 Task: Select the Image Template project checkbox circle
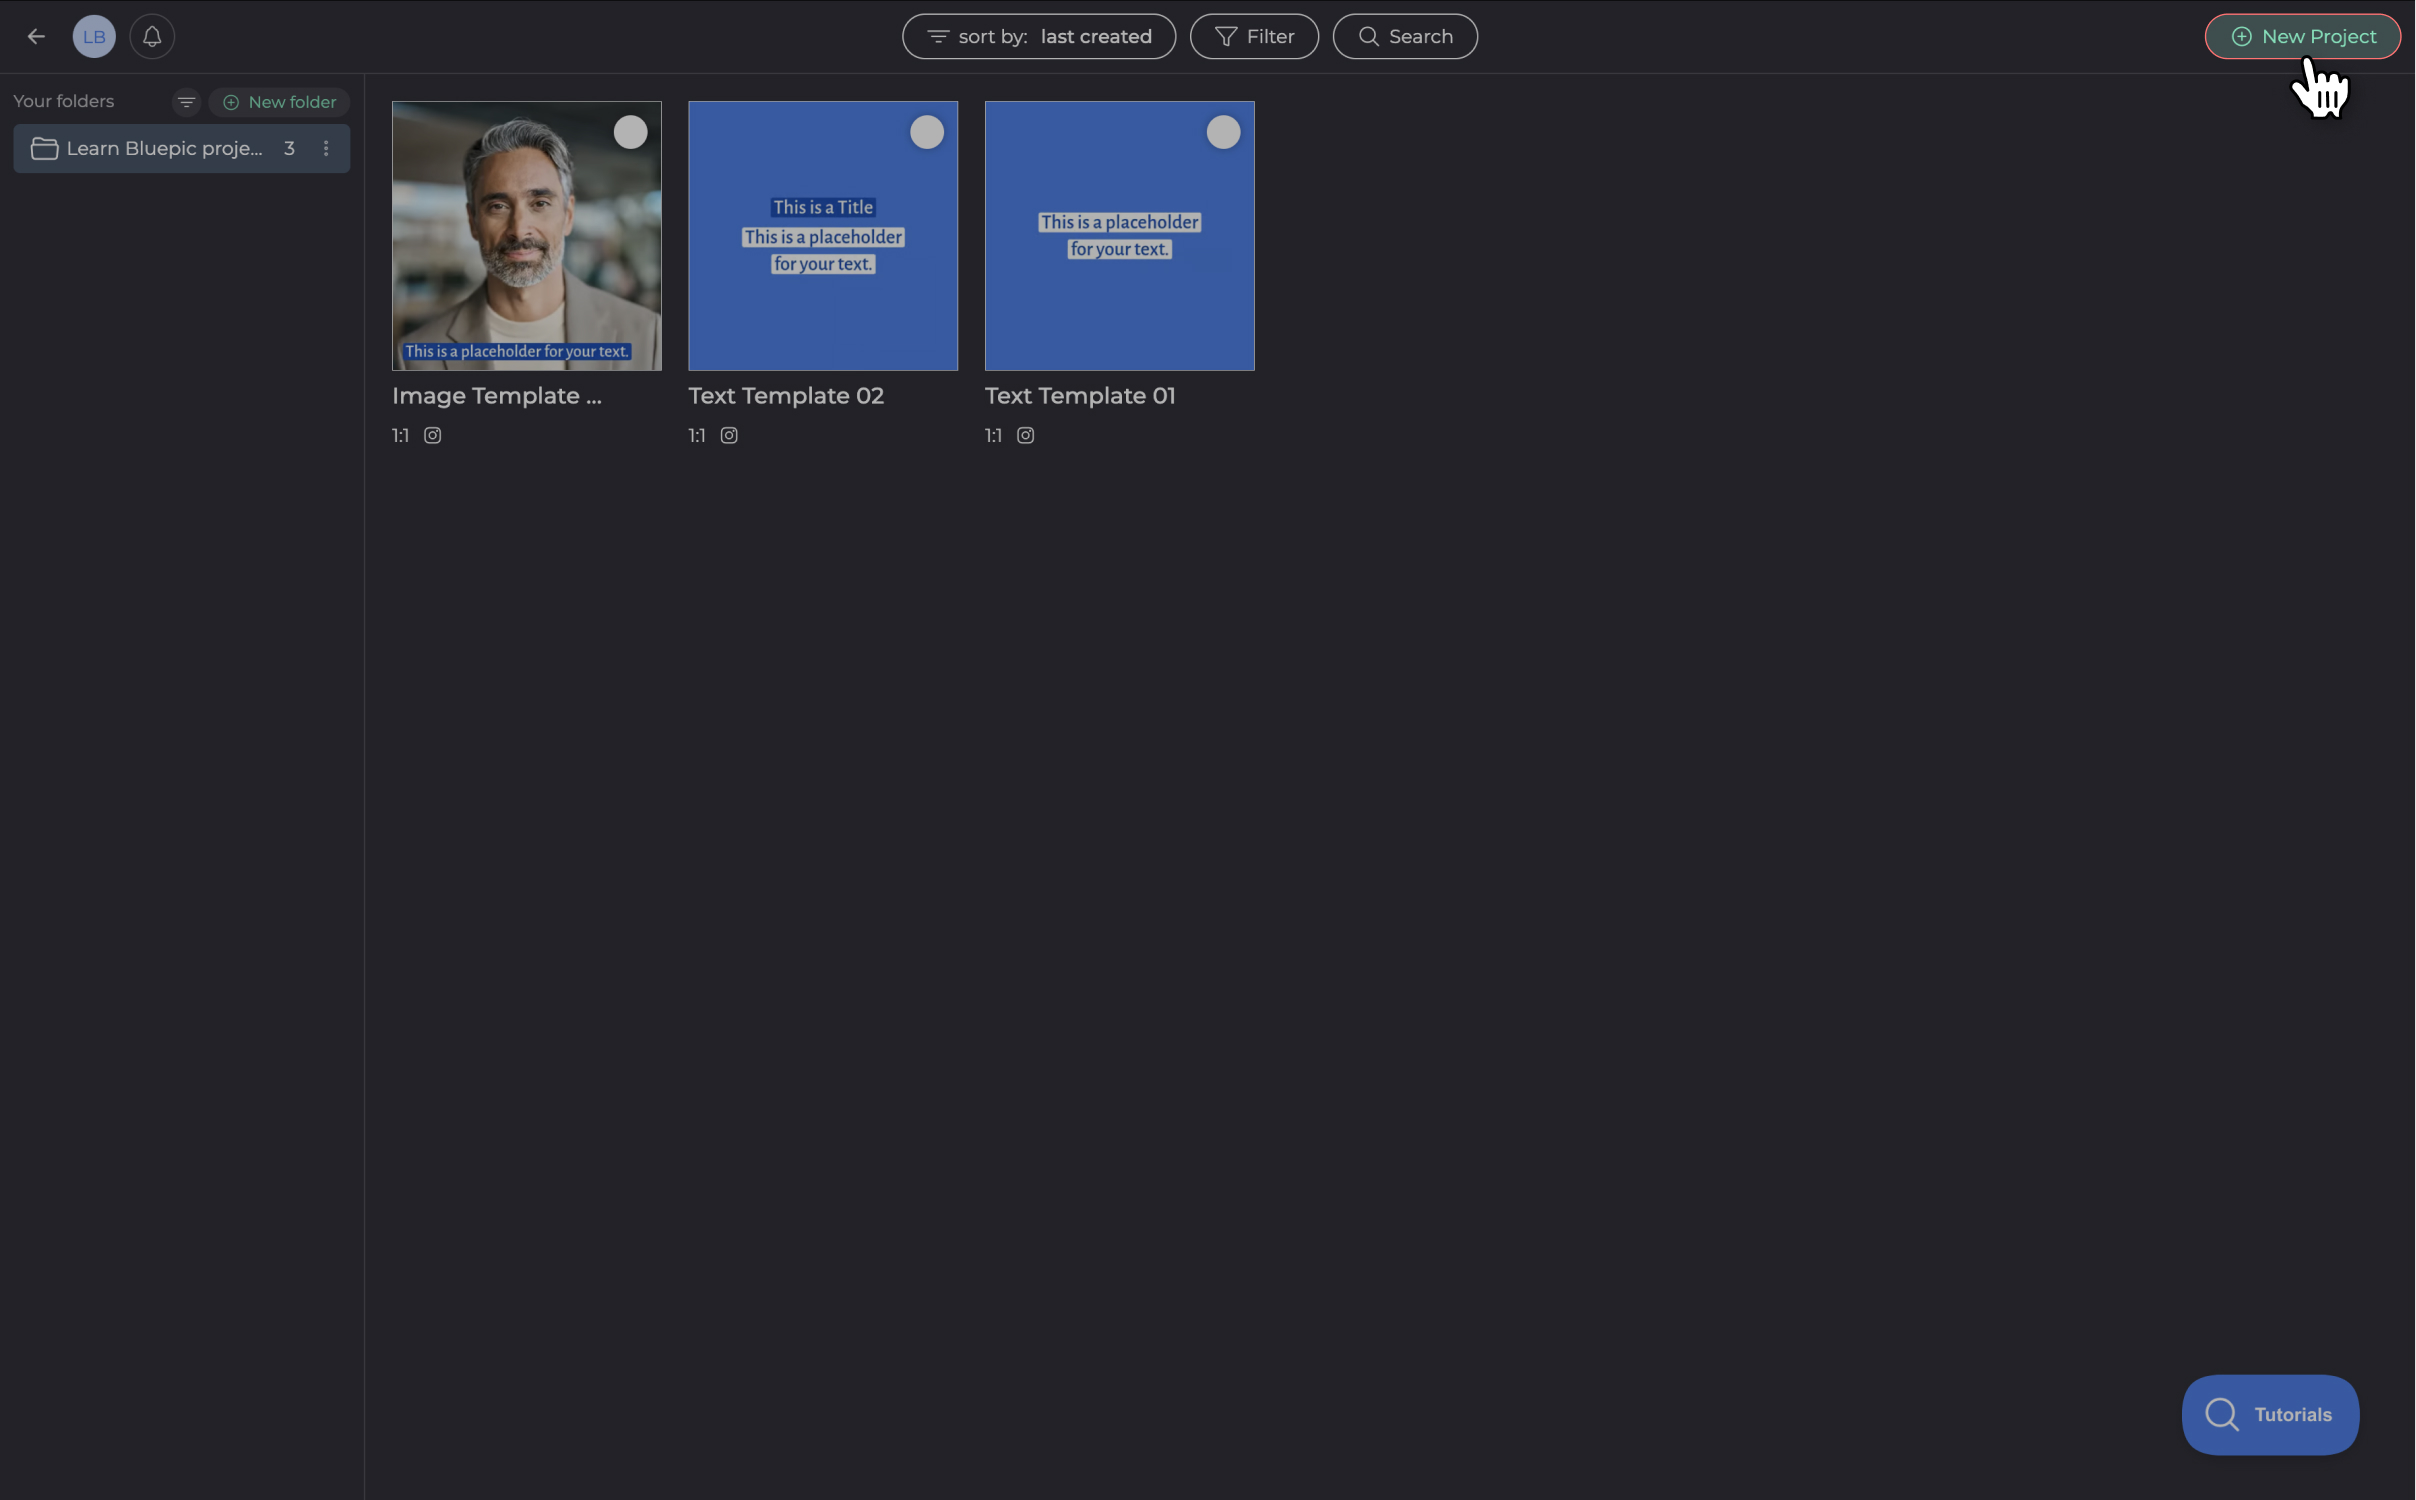point(631,132)
